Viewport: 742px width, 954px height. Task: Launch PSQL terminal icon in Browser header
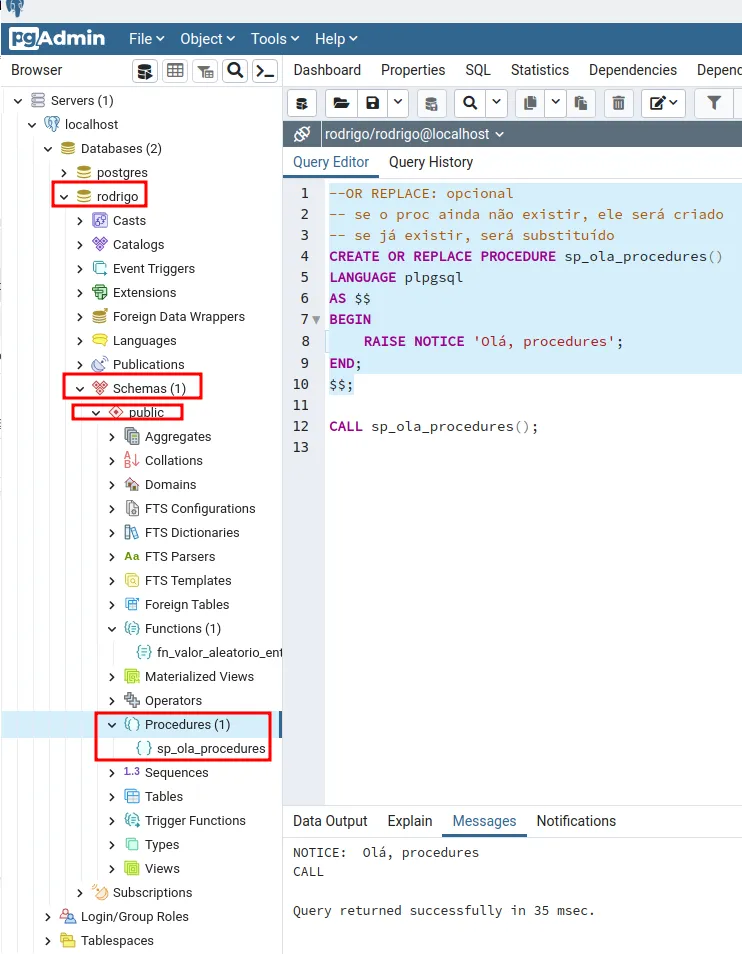(x=265, y=71)
